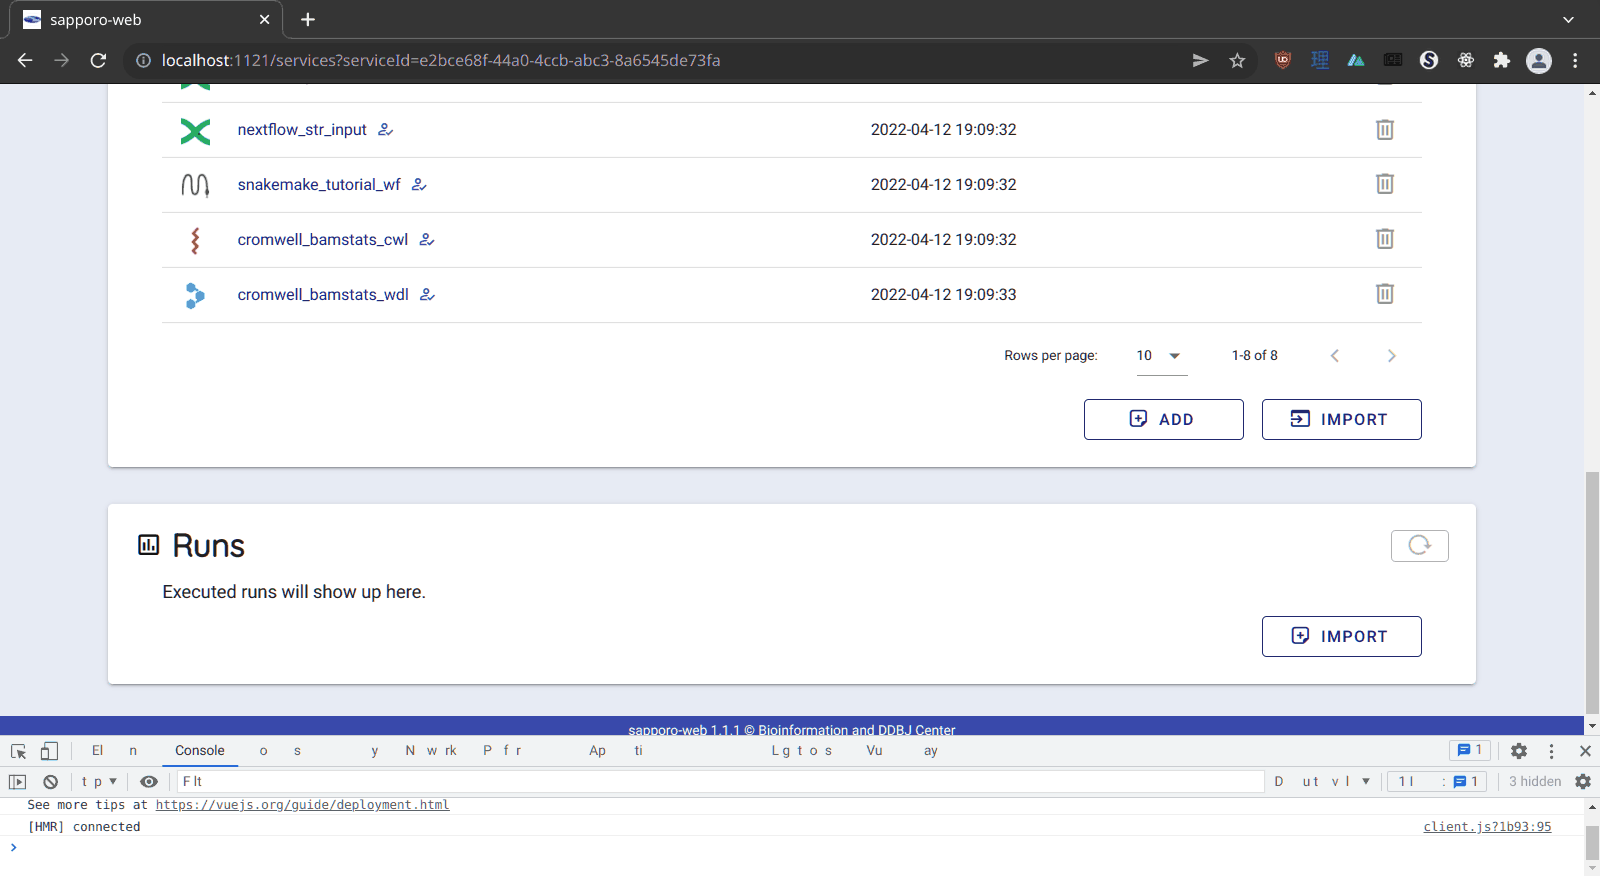Delete the cromwell_bamstats_wdl workflow
The width and height of the screenshot is (1600, 876).
1384,294
